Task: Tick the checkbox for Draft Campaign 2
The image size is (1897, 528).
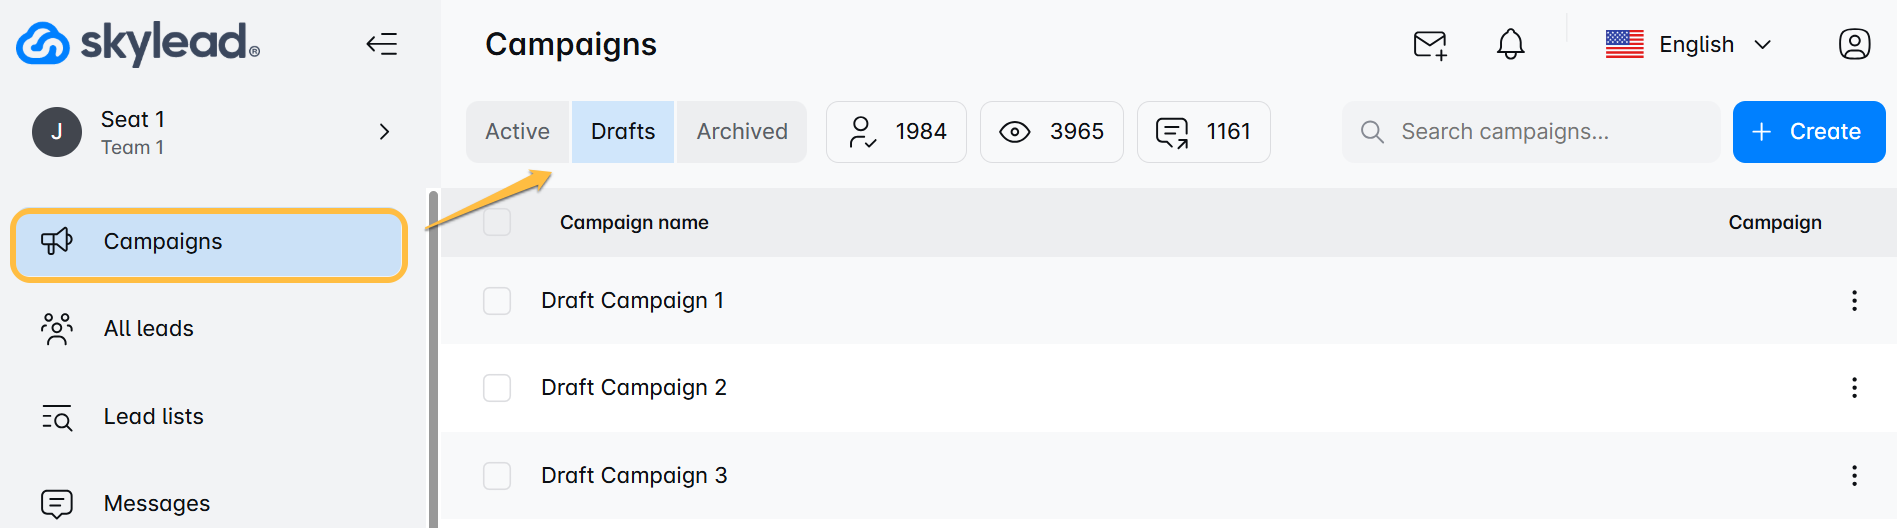Action: point(497,388)
